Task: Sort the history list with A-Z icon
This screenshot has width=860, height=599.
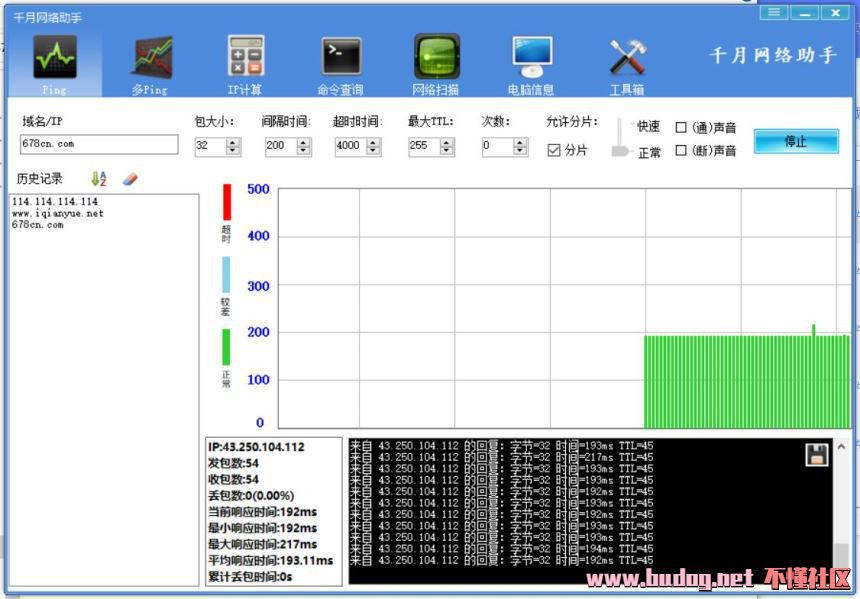Action: pos(99,179)
